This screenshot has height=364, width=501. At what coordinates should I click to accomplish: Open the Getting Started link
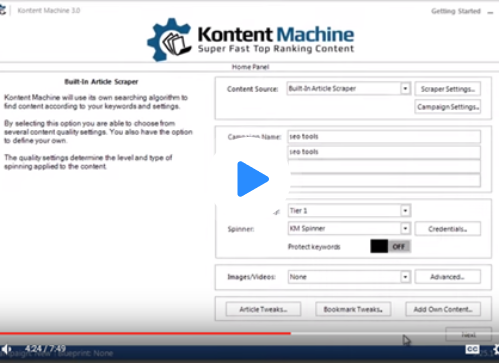pyautogui.click(x=456, y=11)
